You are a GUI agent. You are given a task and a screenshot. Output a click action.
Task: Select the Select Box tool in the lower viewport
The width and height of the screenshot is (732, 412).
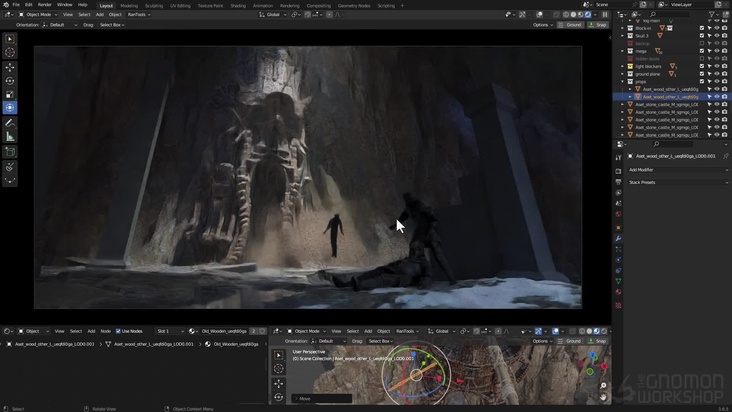click(279, 355)
